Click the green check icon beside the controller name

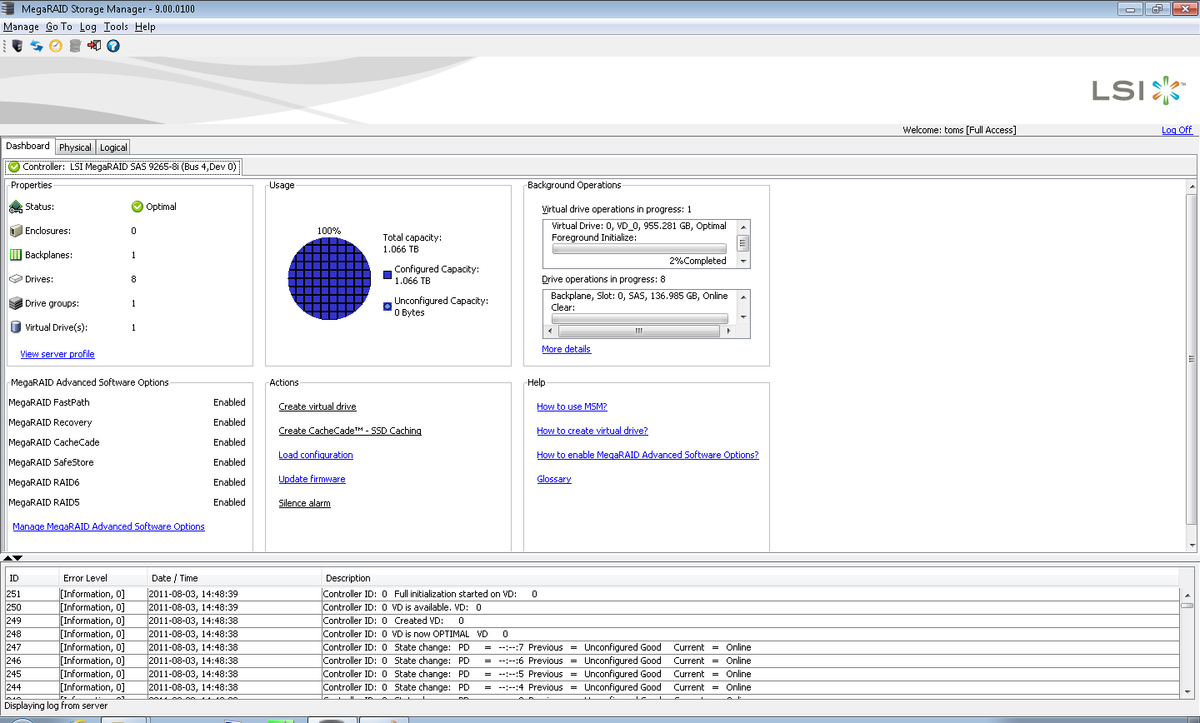(x=12, y=166)
